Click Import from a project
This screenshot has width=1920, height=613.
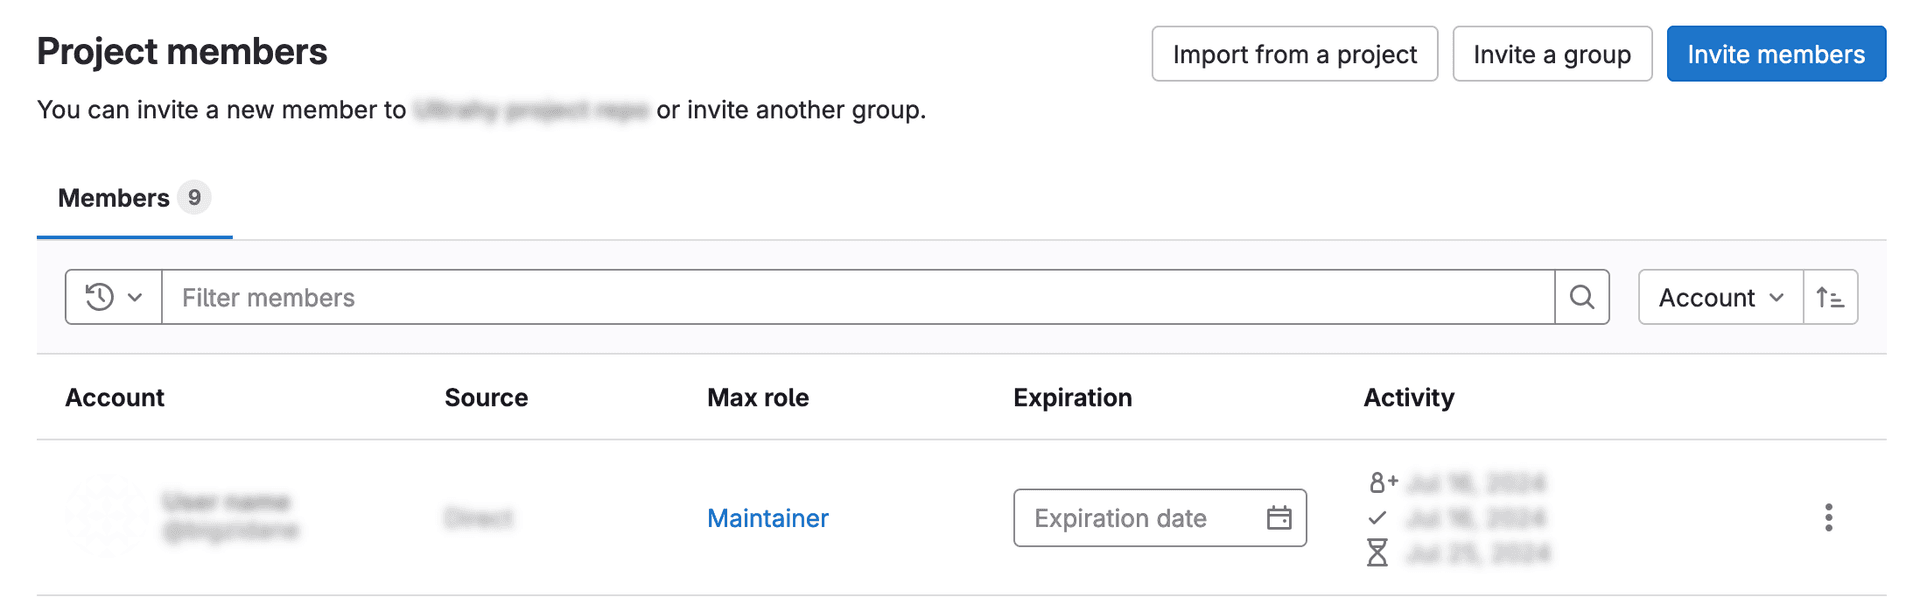[x=1295, y=54]
